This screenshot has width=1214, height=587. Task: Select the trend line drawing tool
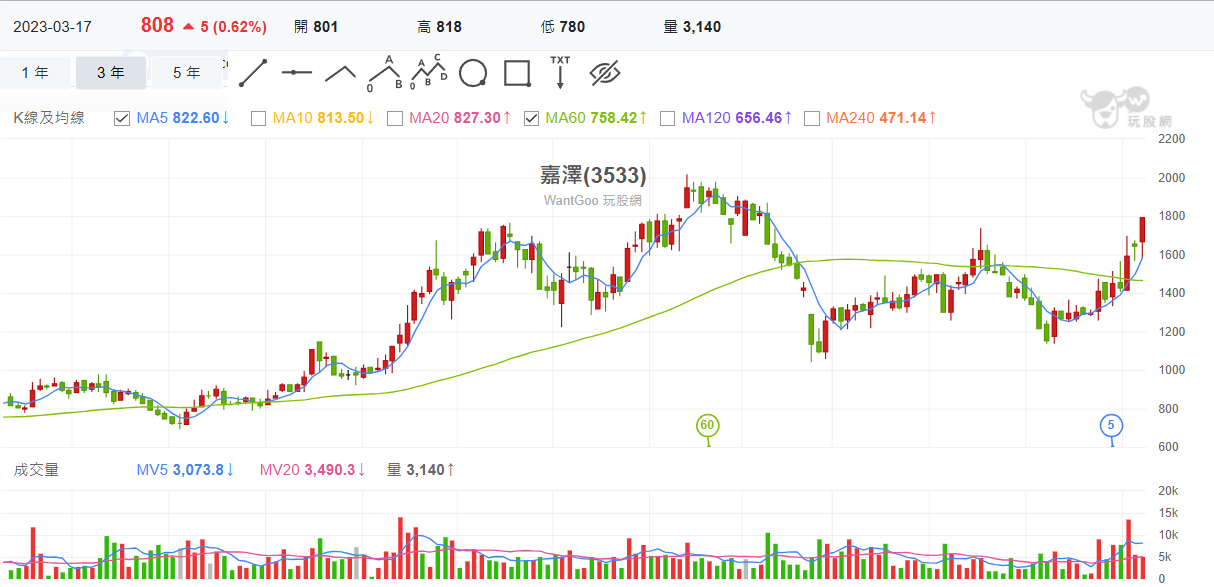click(x=253, y=74)
